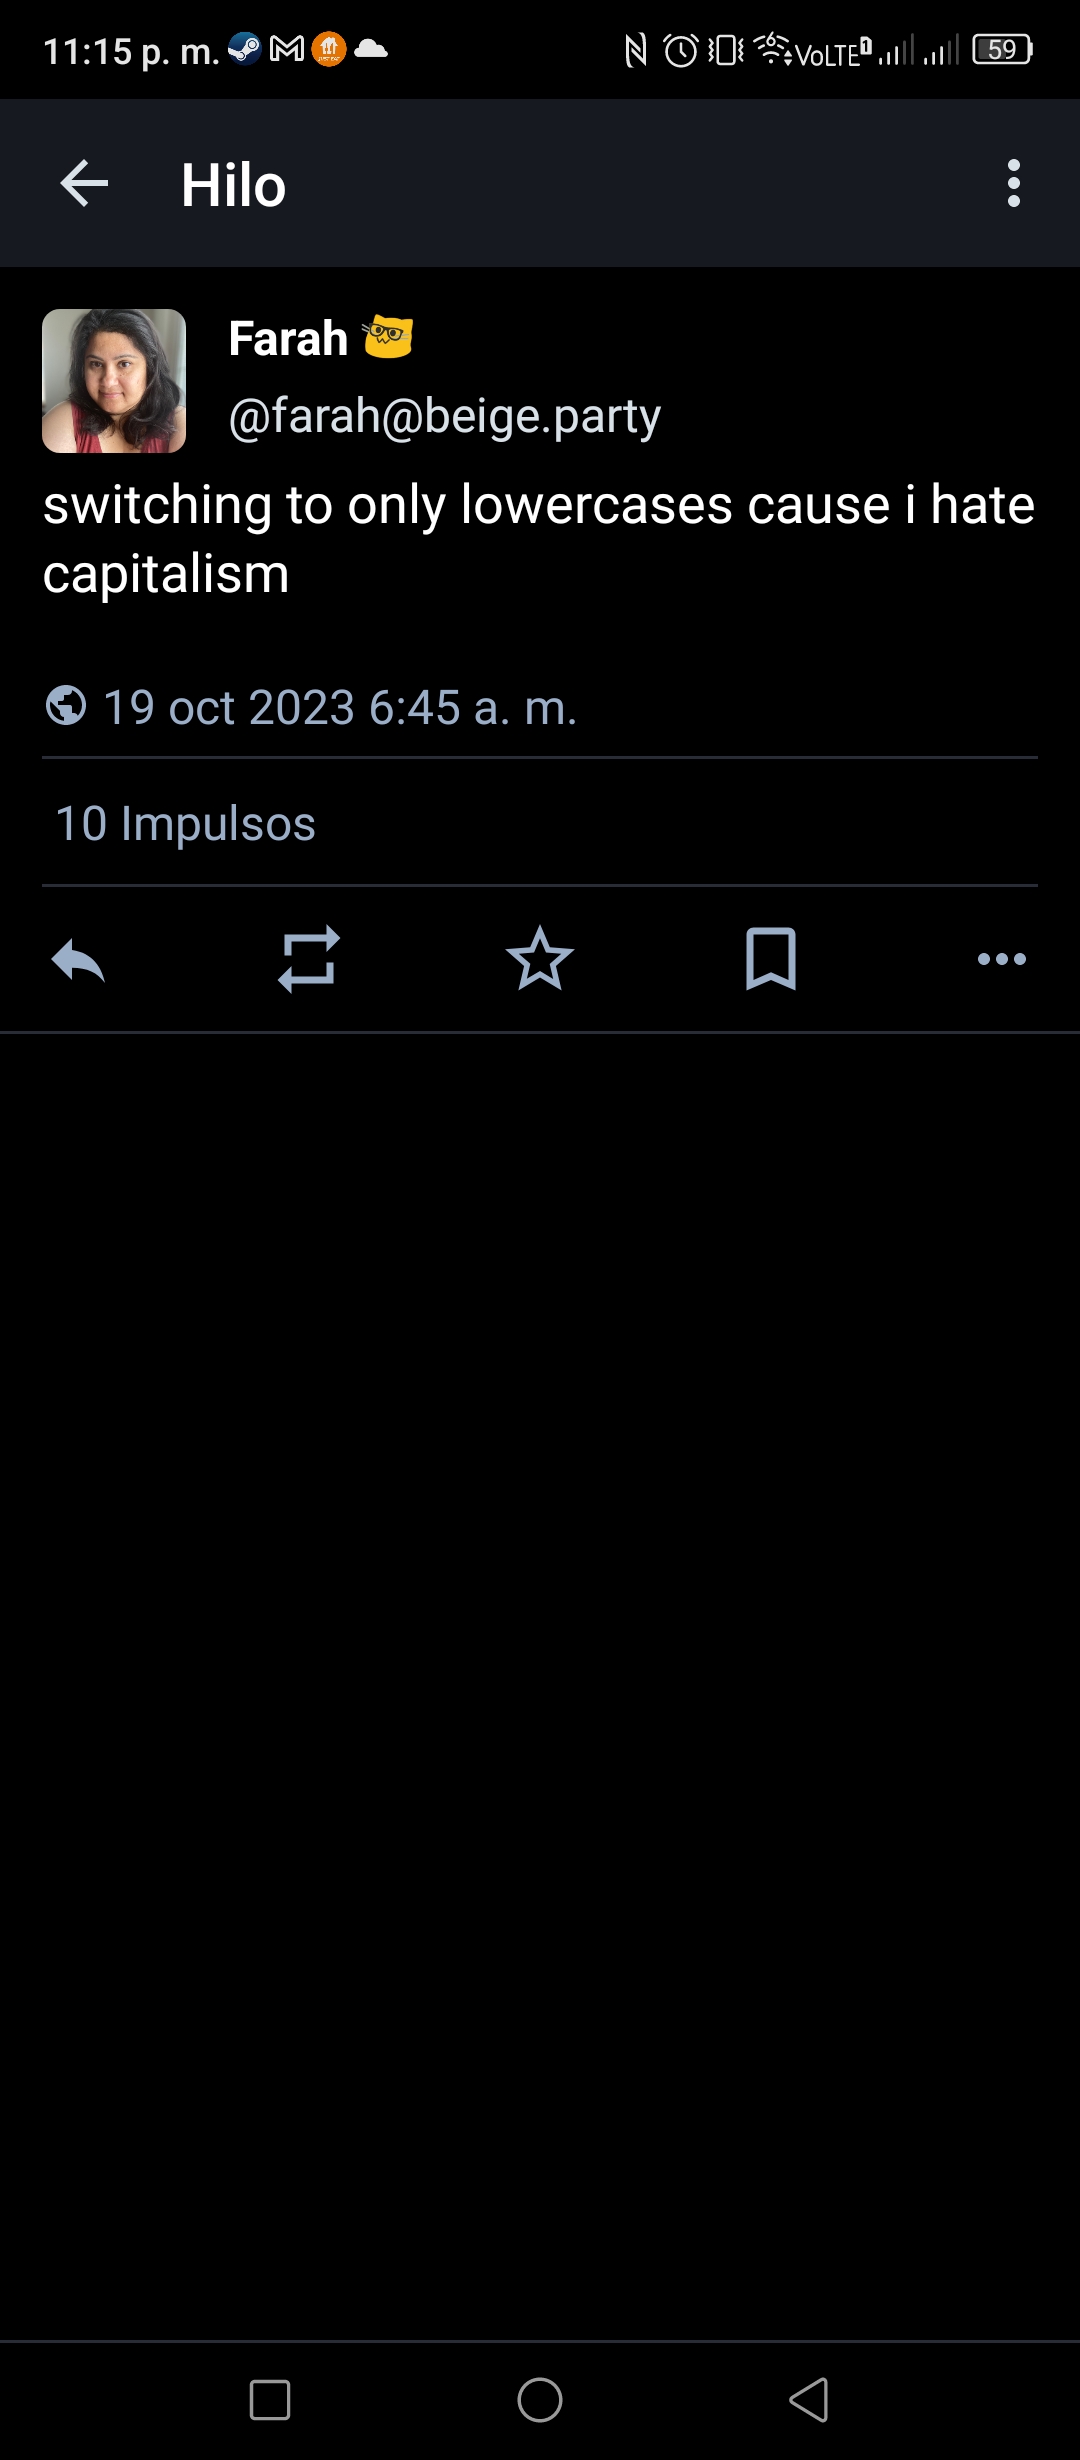Image resolution: width=1080 pixels, height=2460 pixels.
Task: Open the three-dot overflow menu in header
Action: coord(1013,184)
